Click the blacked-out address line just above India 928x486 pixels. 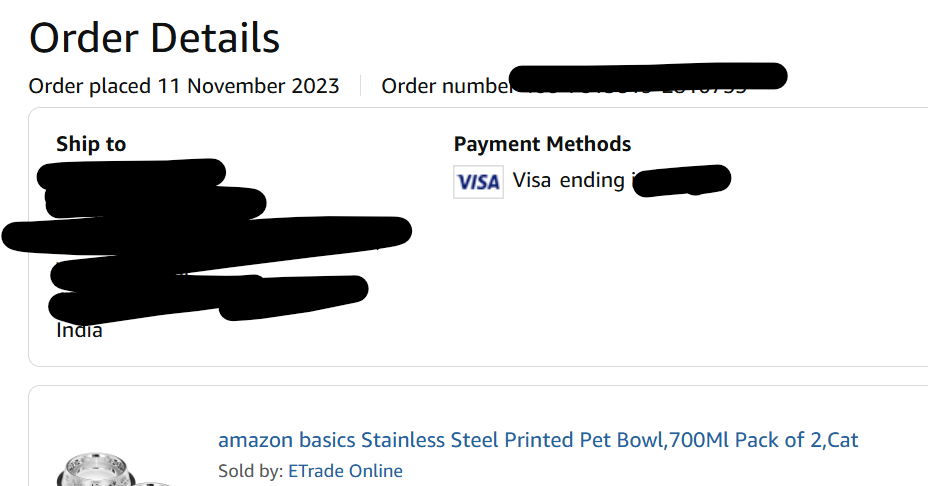tap(207, 298)
